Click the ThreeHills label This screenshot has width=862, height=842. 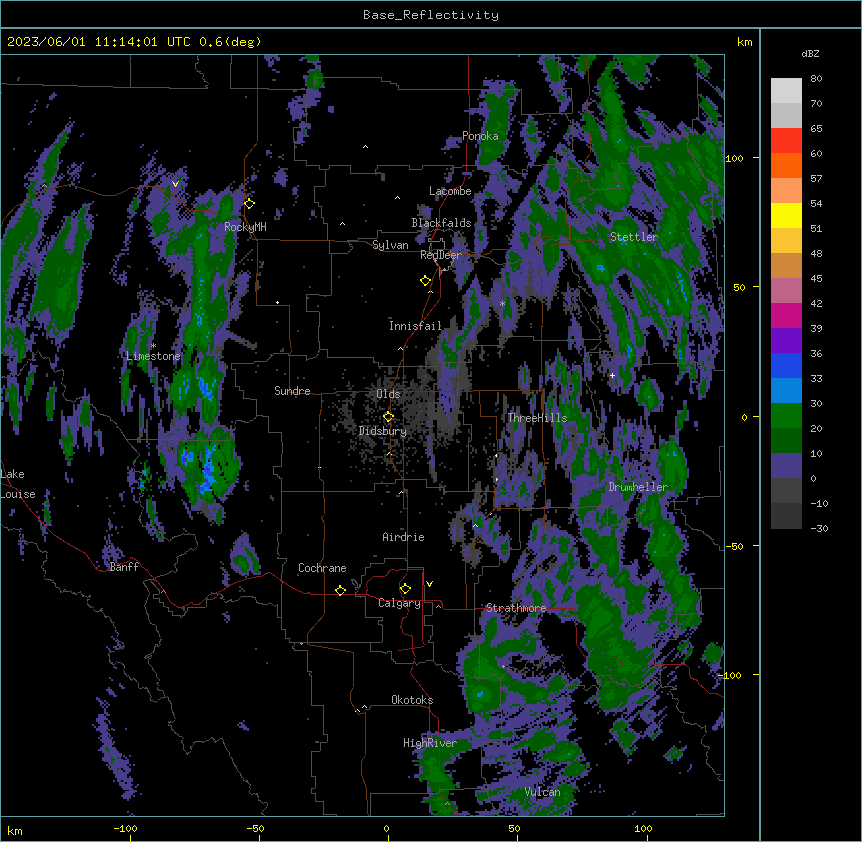[537, 418]
